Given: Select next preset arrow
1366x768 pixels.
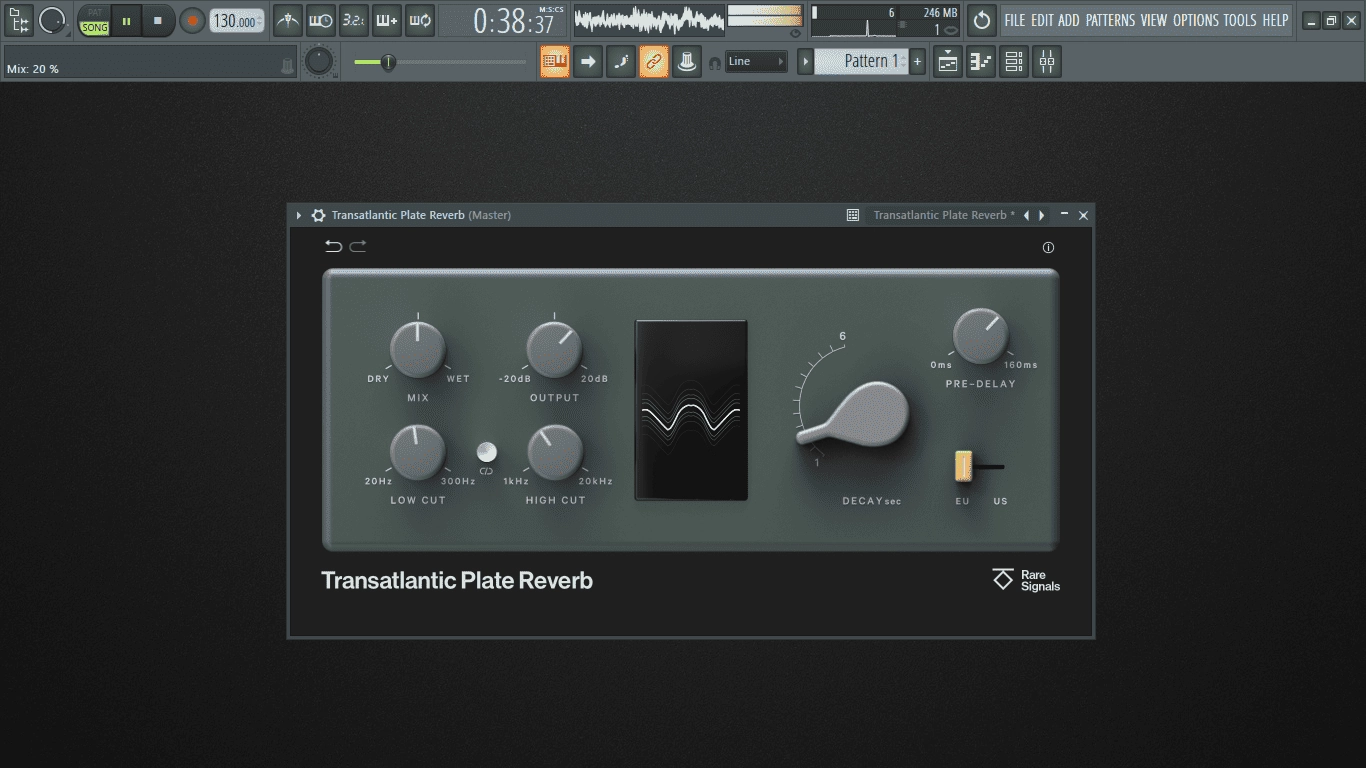Looking at the screenshot, I should (x=1042, y=215).
